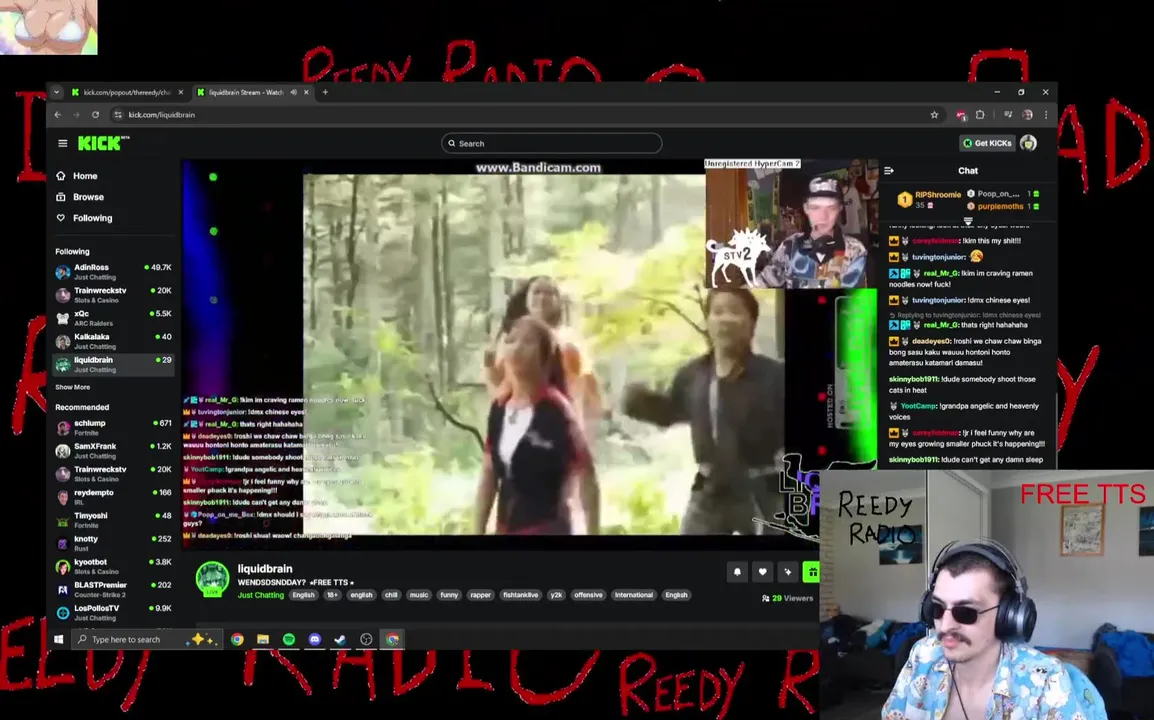The image size is (1154, 720).
Task: View site information icon in address bar
Action: [x=117, y=115]
